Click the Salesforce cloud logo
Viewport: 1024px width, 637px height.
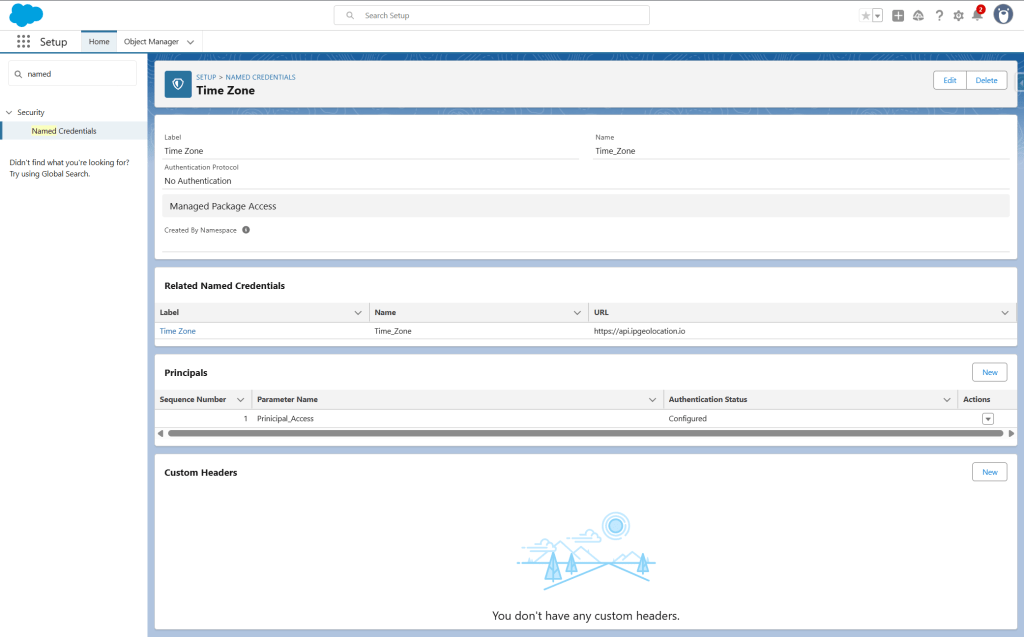pos(26,15)
